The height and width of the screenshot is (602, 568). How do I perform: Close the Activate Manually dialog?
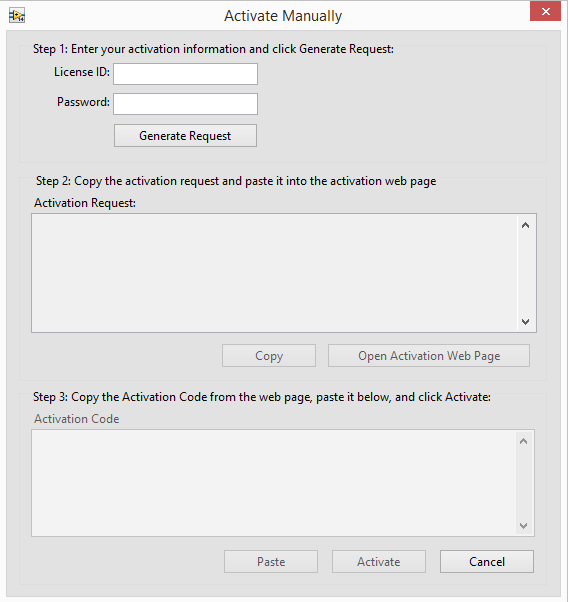(545, 12)
